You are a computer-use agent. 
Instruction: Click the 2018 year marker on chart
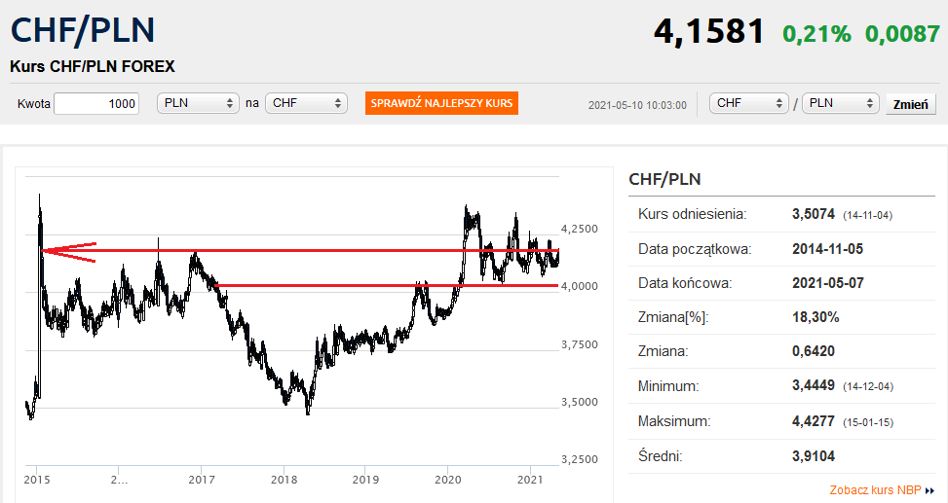pyautogui.click(x=283, y=477)
